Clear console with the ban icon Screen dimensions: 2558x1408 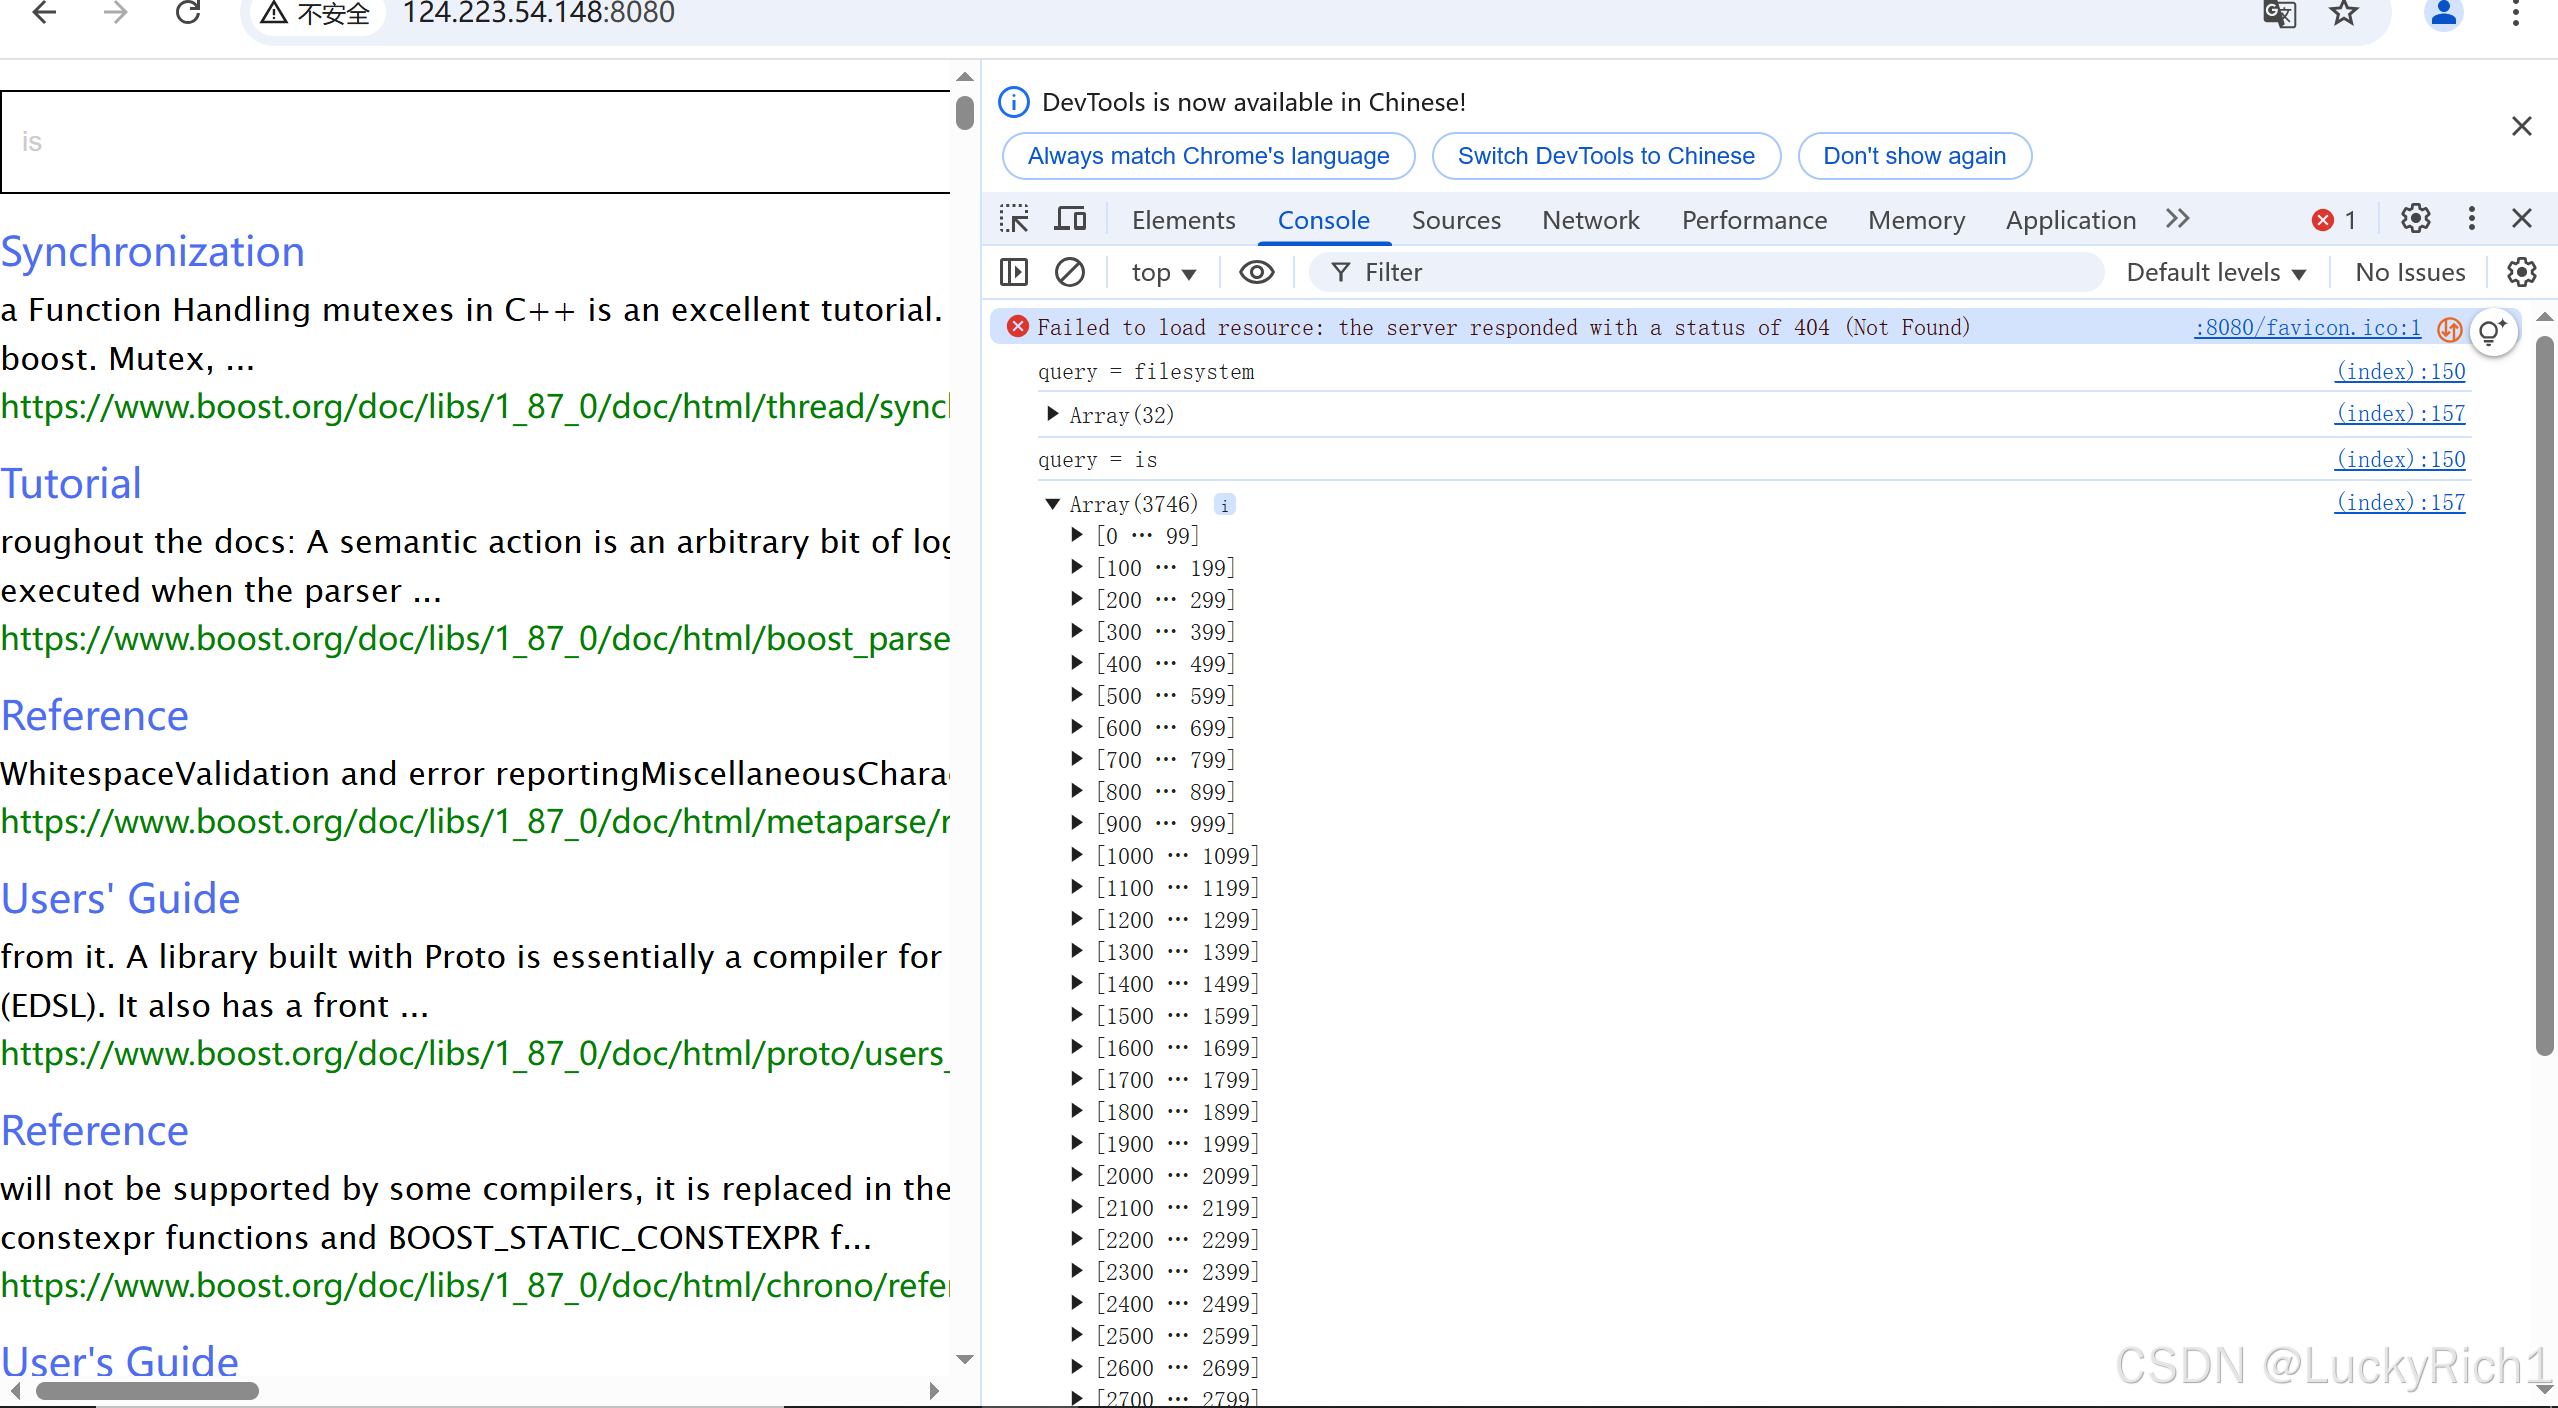pyautogui.click(x=1069, y=272)
